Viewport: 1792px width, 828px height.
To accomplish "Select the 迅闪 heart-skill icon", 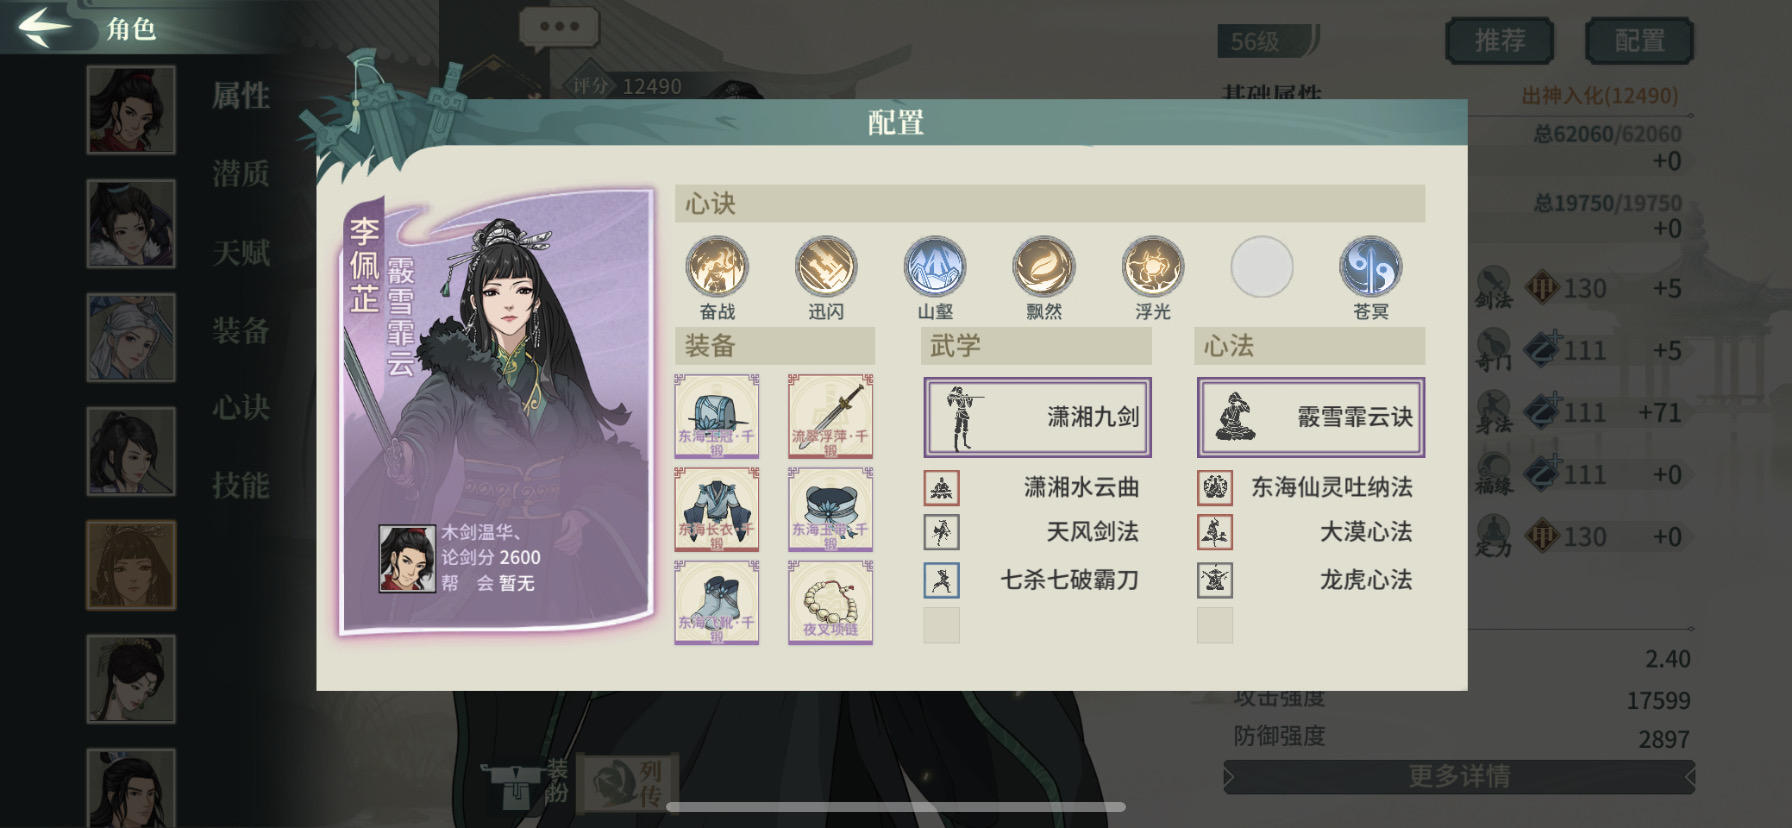I will point(826,267).
